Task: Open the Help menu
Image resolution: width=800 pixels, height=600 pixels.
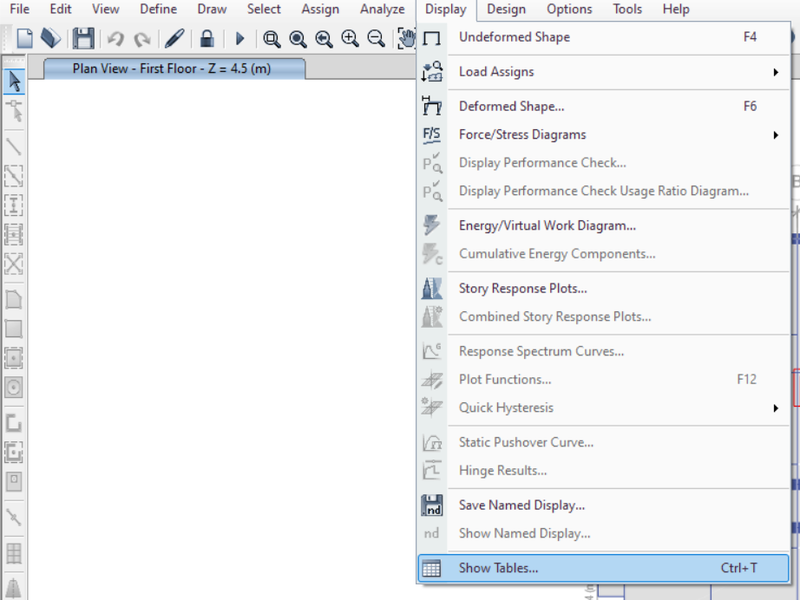Action: (x=676, y=9)
